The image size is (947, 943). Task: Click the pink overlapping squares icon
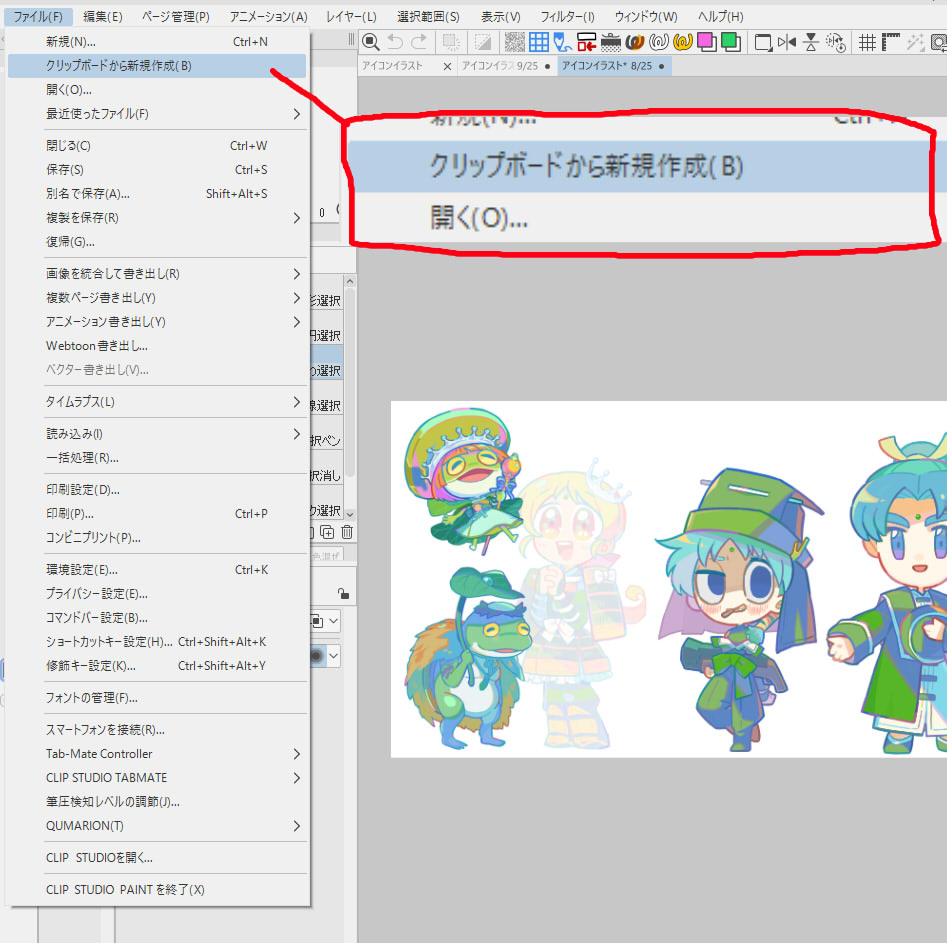[707, 42]
